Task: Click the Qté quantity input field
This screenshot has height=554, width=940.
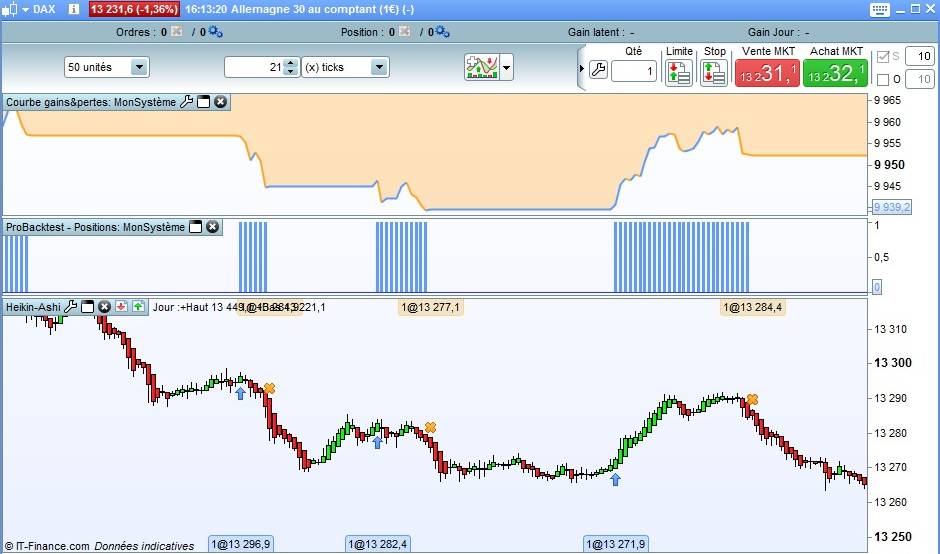Action: click(634, 71)
